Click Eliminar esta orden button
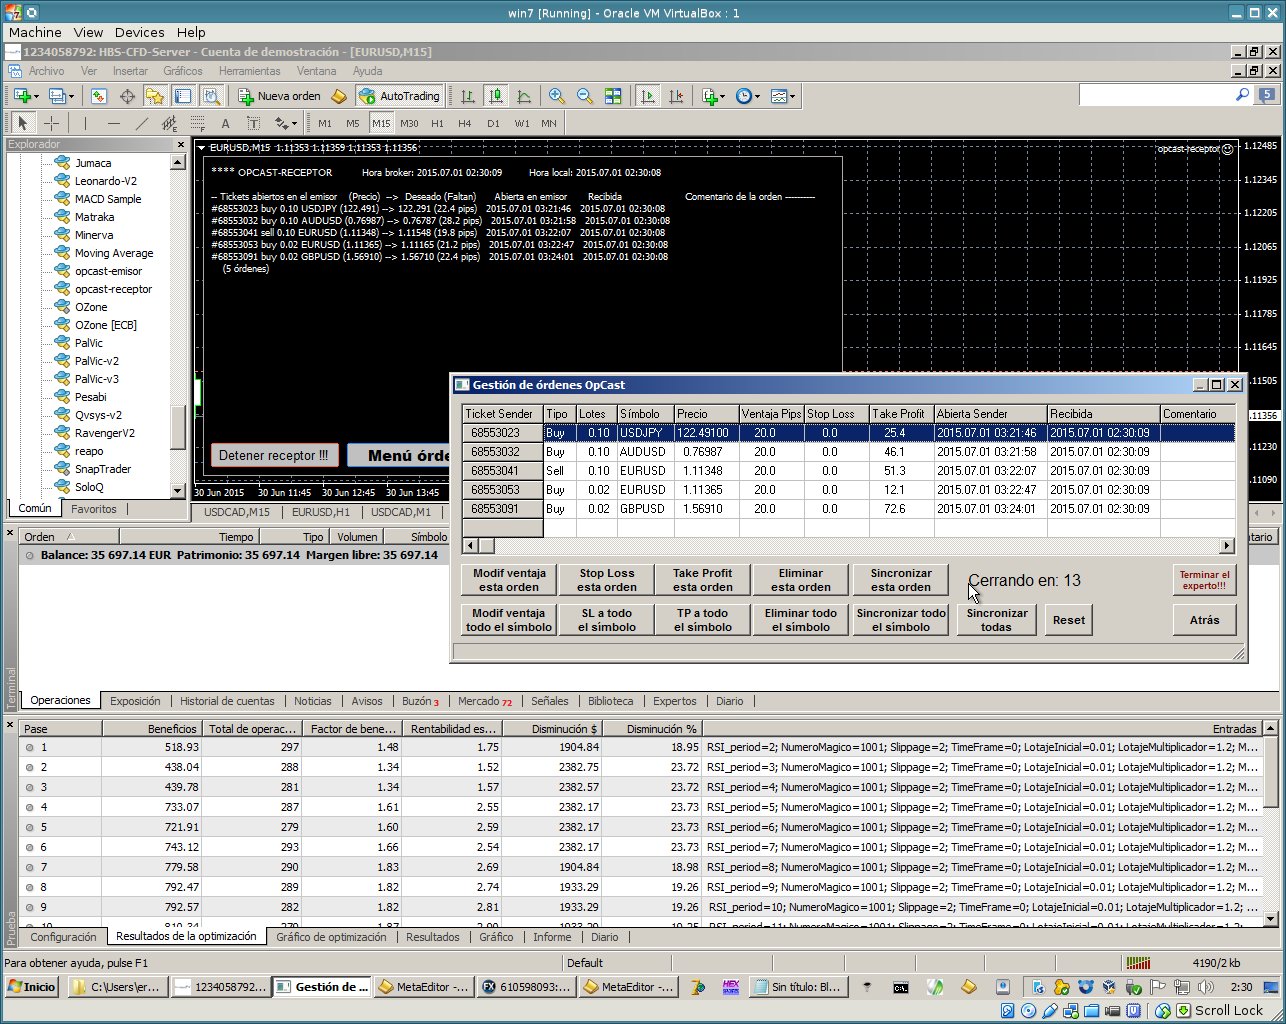Screen dimensions: 1286x1024 [x=801, y=580]
